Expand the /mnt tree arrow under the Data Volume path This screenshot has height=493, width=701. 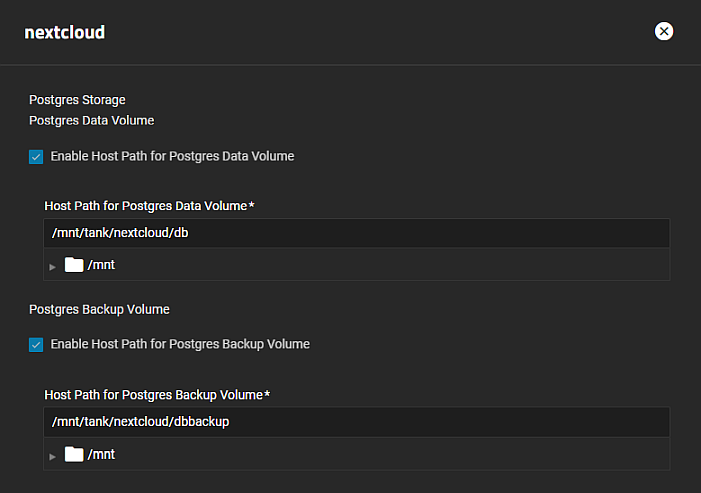[53, 266]
